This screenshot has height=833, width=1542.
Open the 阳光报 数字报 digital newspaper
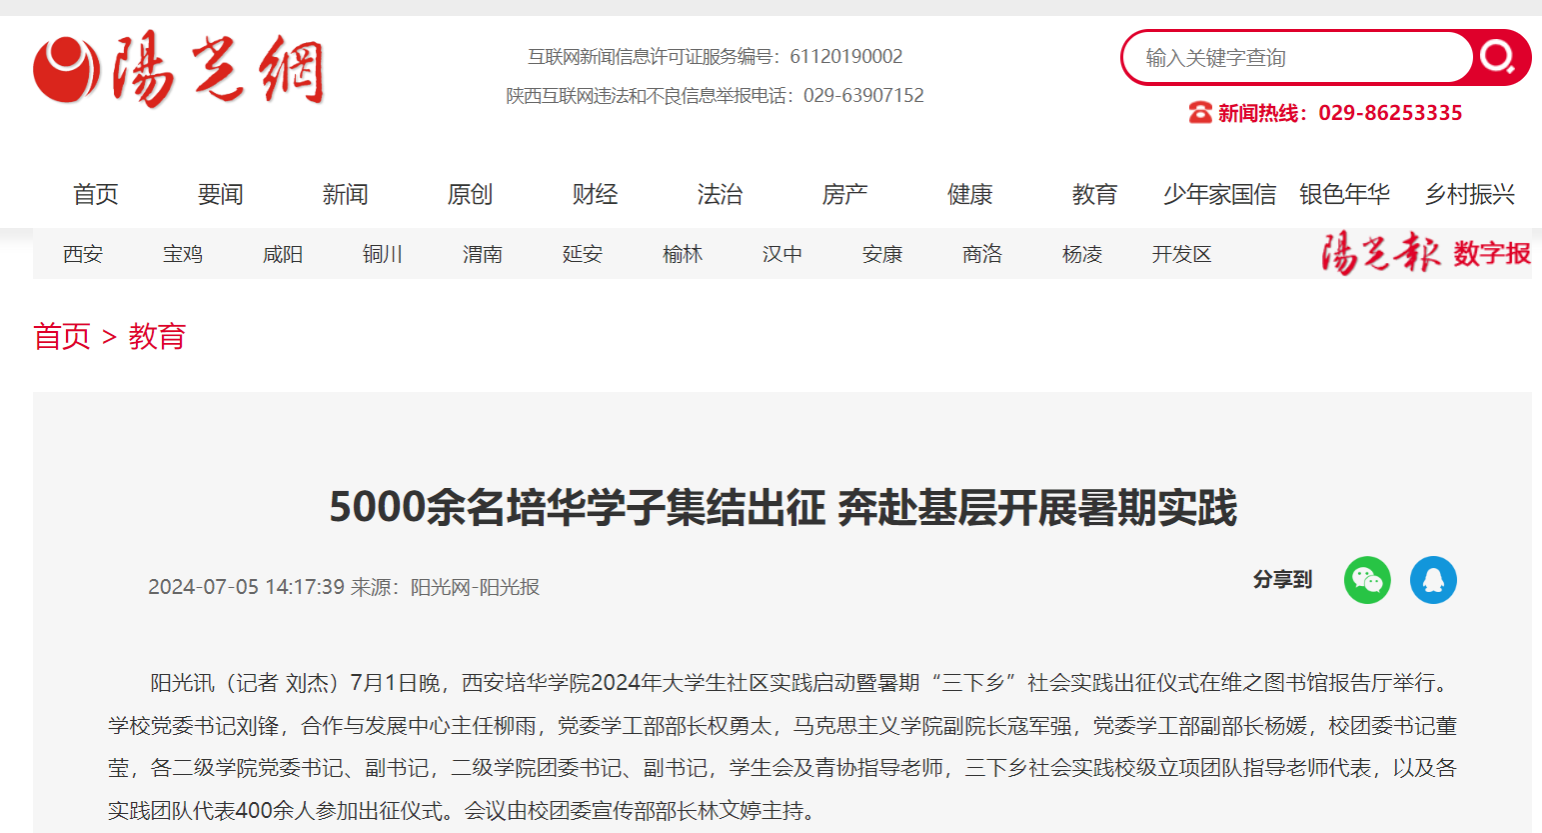tap(1425, 254)
